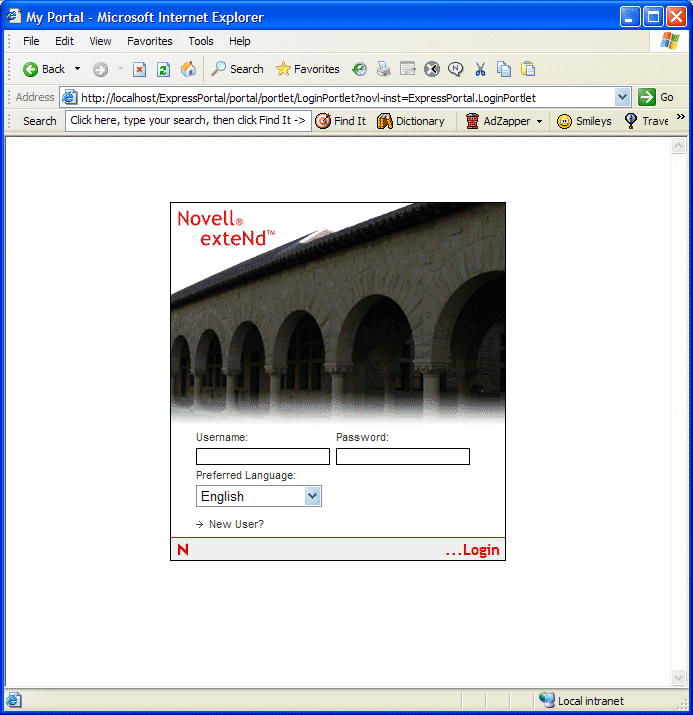Open the Preferred Language dropdown
693x715 pixels.
(x=259, y=496)
